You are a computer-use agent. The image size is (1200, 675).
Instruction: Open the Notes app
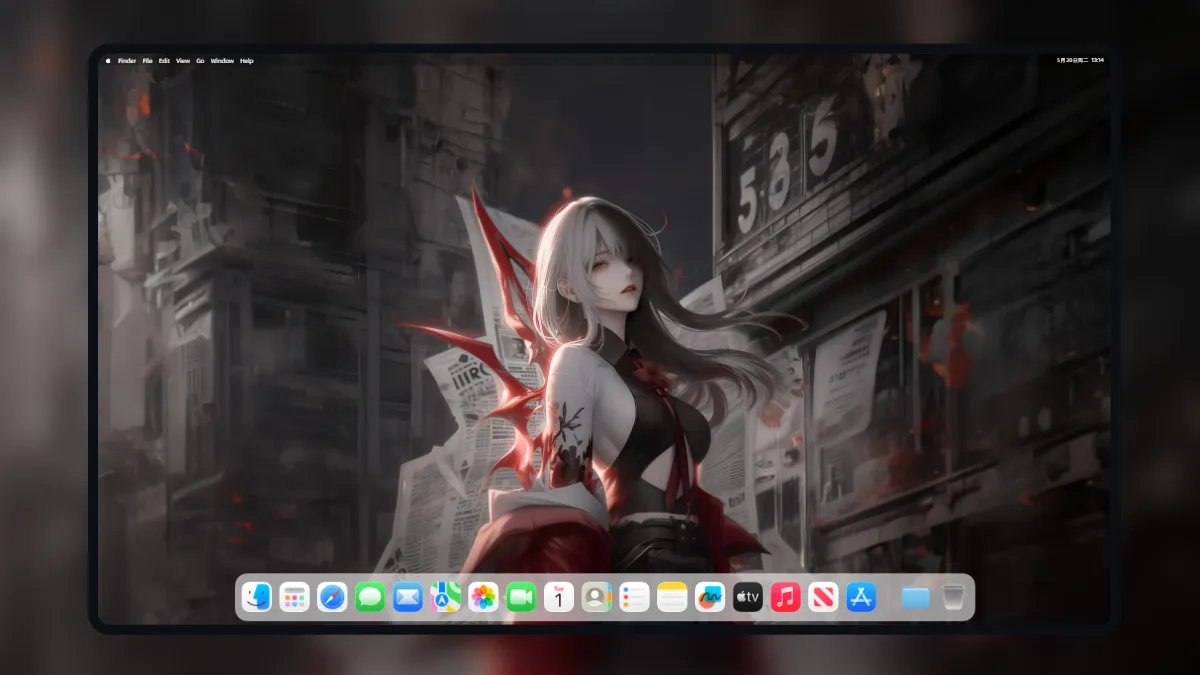pyautogui.click(x=672, y=597)
